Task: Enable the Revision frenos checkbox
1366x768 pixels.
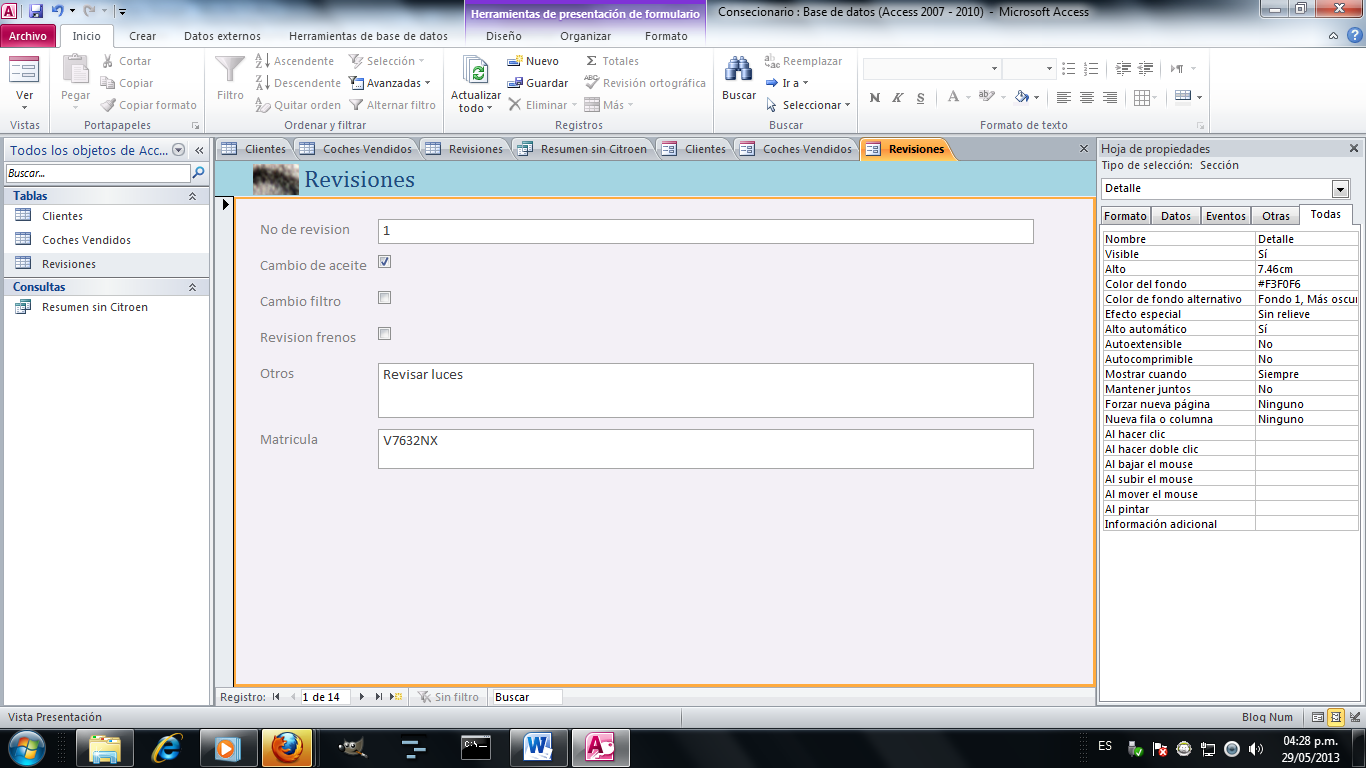Action: [384, 333]
